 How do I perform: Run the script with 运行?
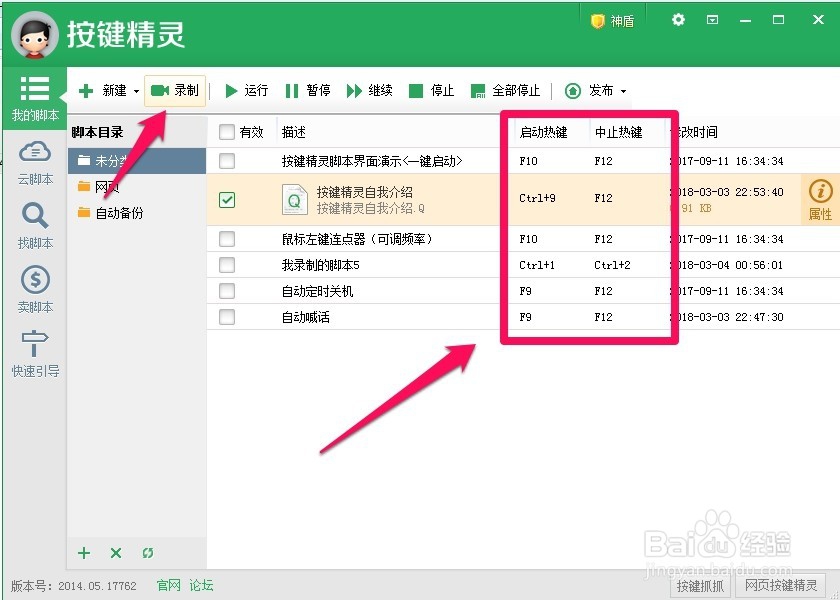click(246, 91)
